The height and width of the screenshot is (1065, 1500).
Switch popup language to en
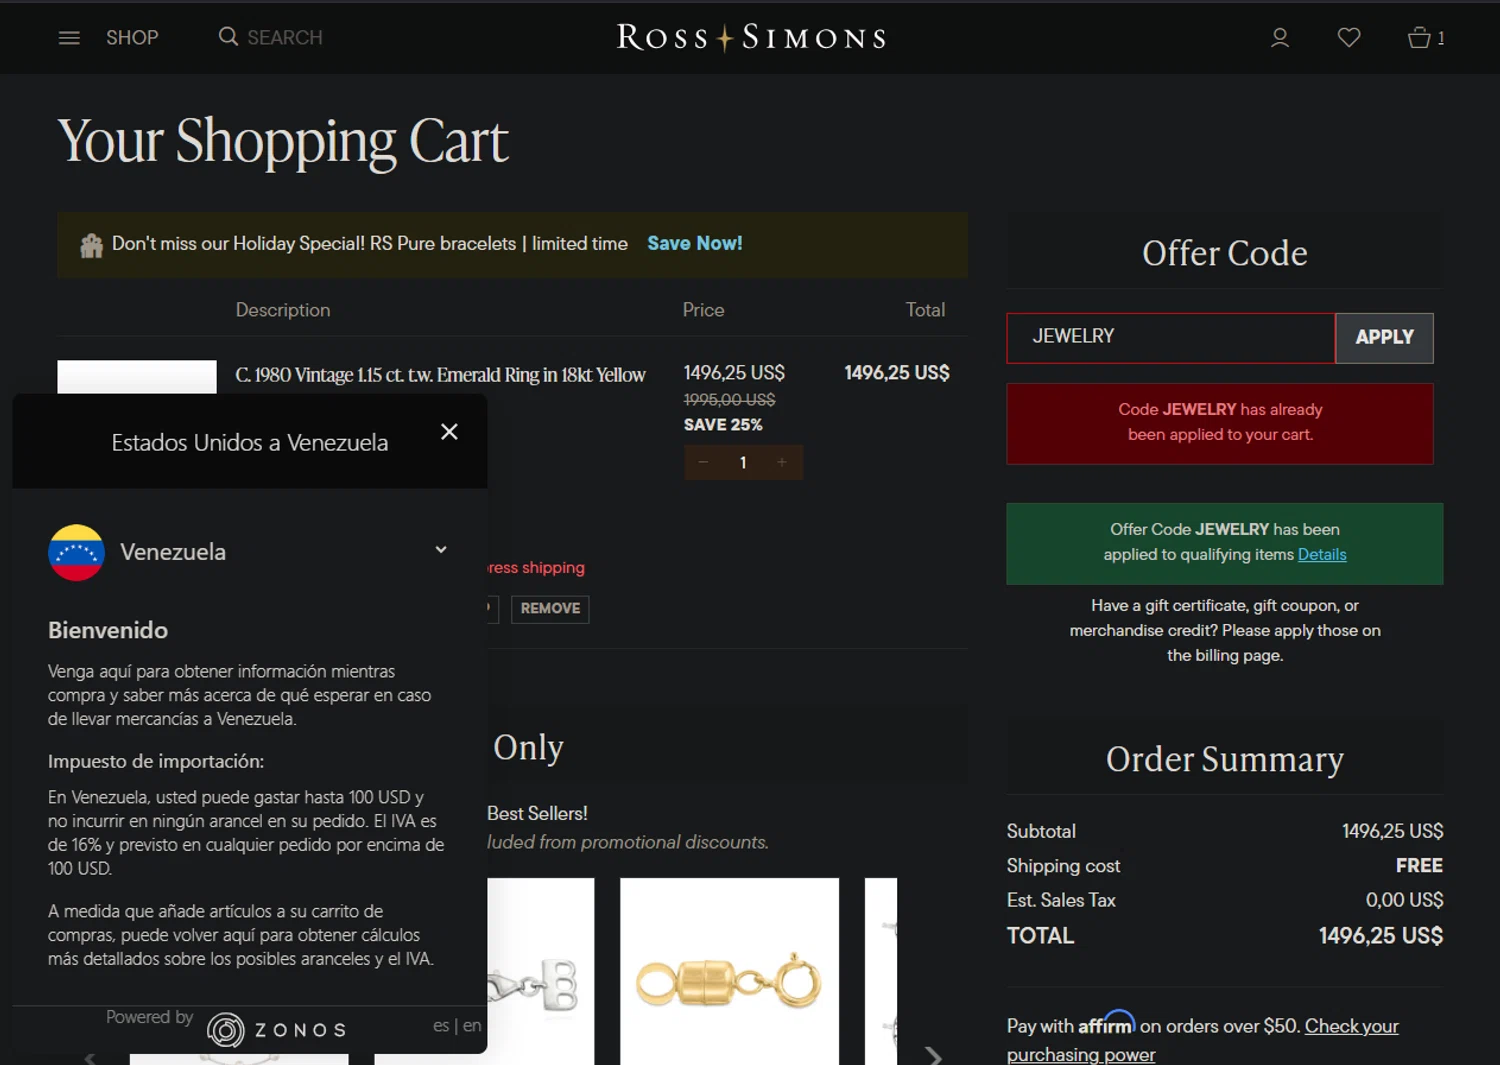tap(472, 1026)
